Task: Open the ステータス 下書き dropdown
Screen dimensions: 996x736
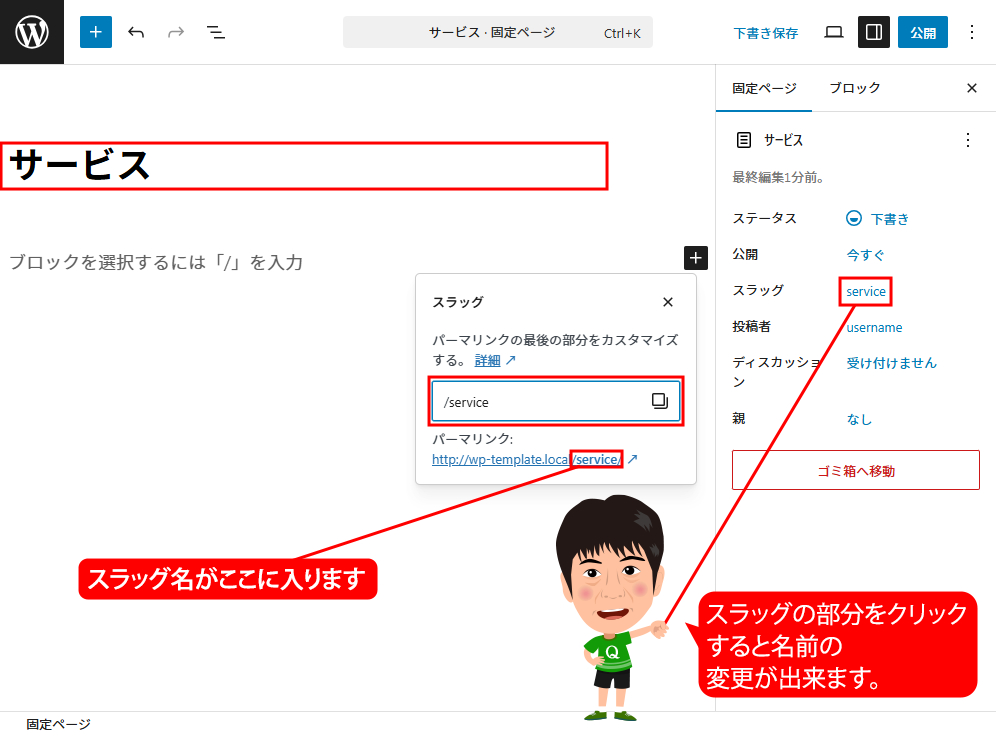Action: (878, 218)
